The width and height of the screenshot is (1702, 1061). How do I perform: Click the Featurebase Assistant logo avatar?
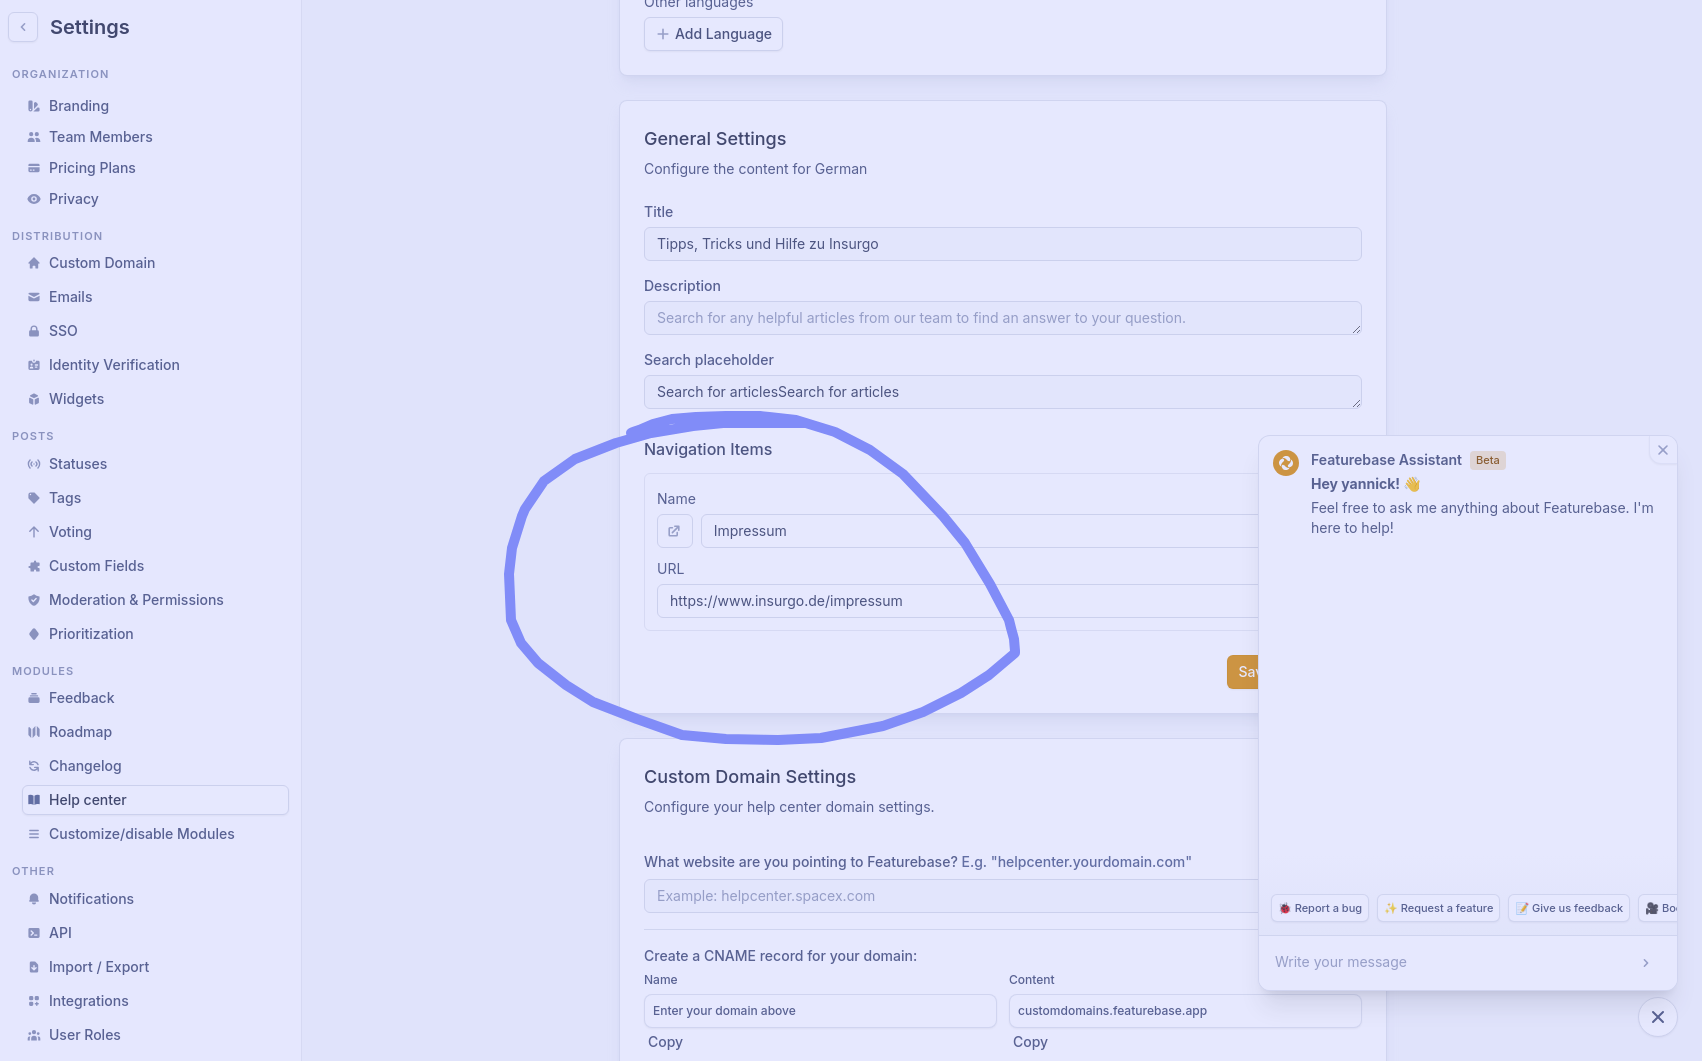(1285, 462)
